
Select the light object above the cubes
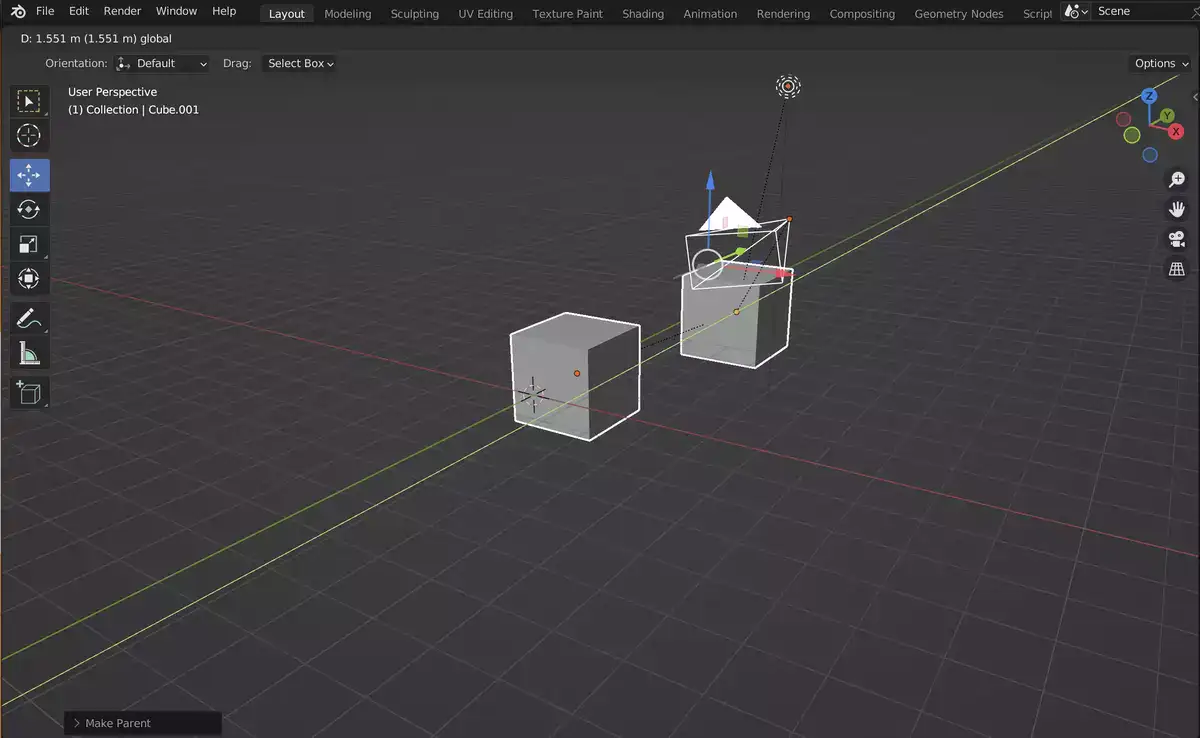point(788,87)
